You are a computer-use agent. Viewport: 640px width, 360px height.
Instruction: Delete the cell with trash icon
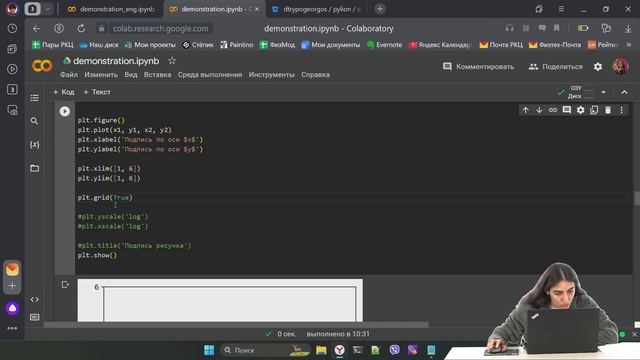(608, 110)
